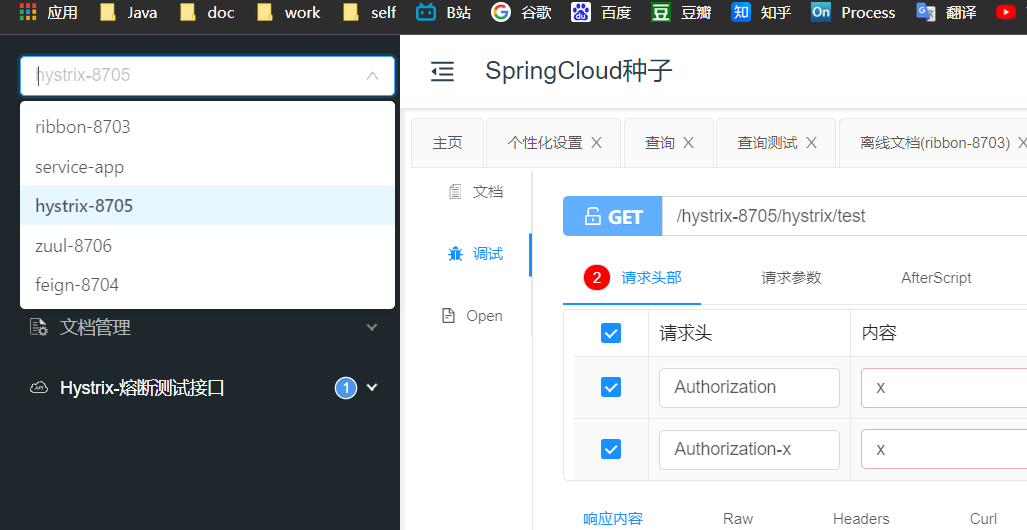Open the 谷歌 Google bookmark

click(x=521, y=12)
